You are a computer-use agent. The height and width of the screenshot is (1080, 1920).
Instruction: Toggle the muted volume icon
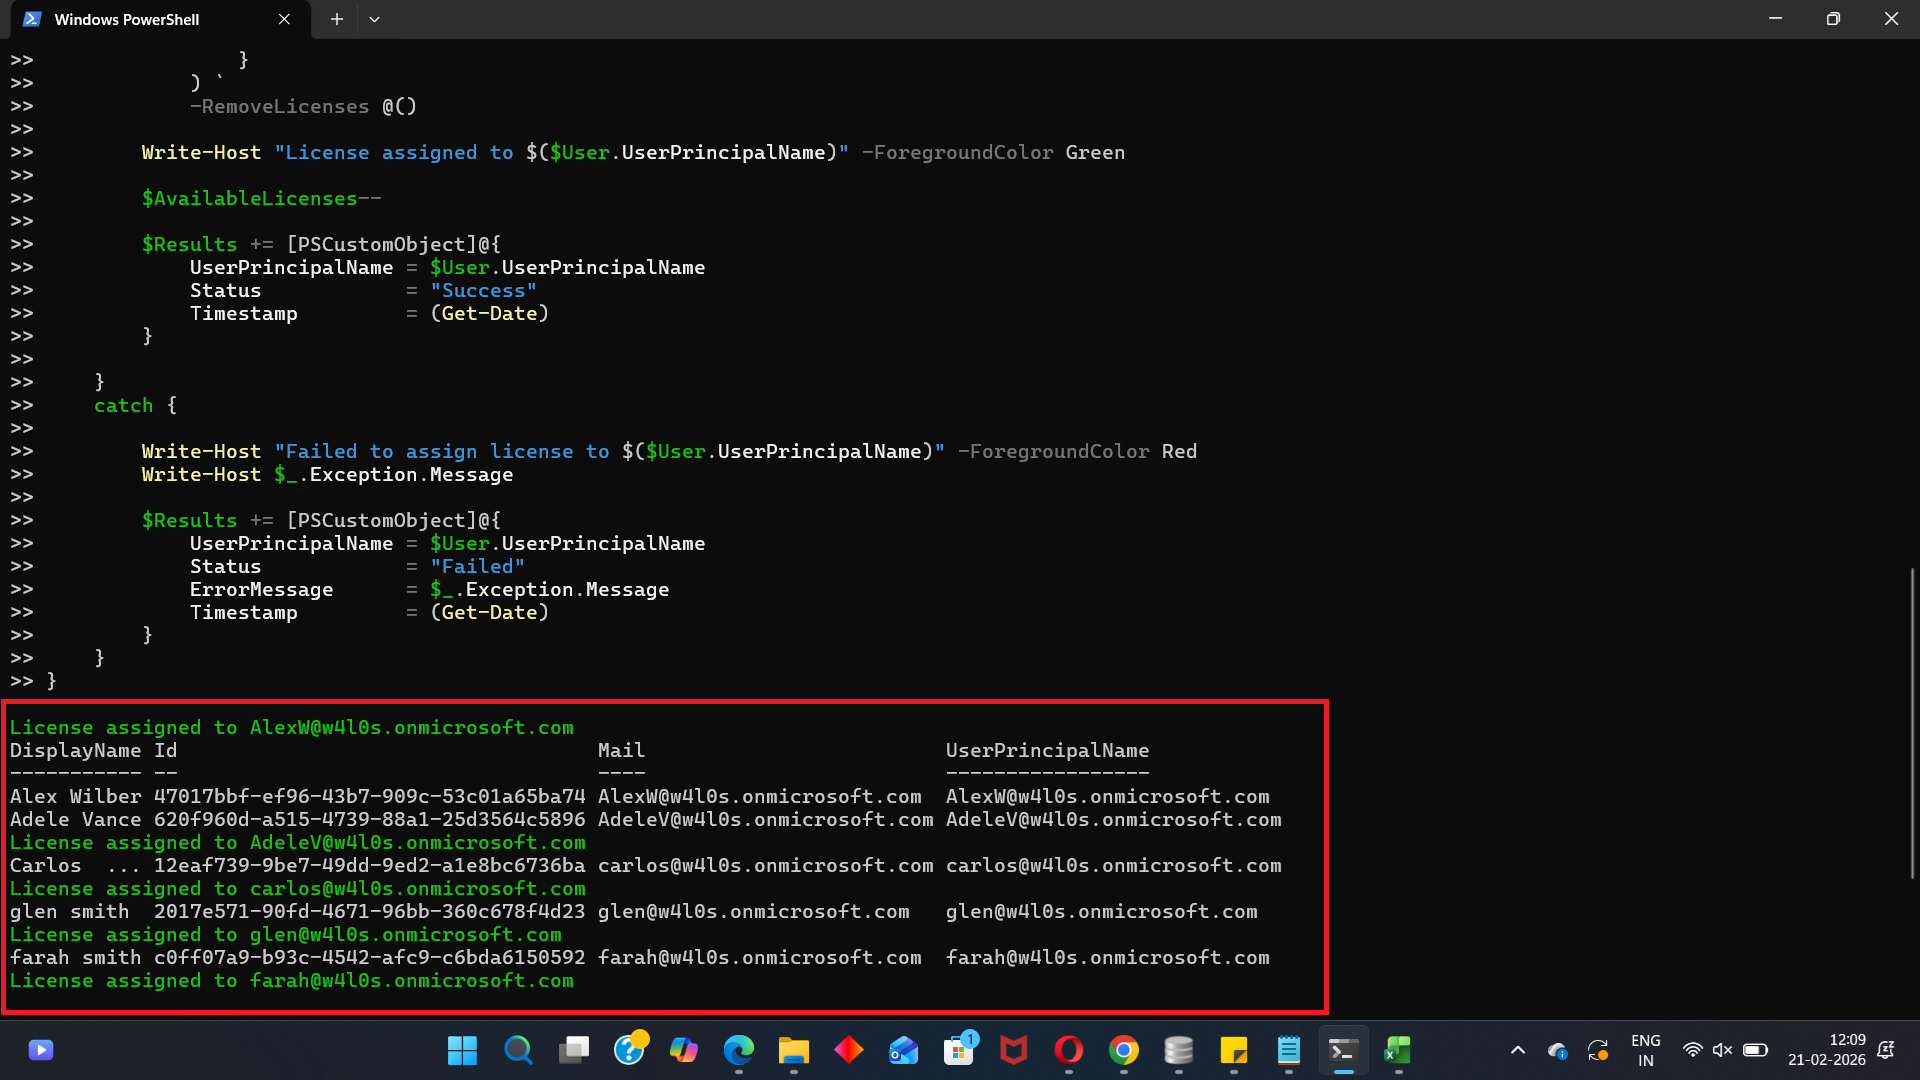tap(1722, 1050)
